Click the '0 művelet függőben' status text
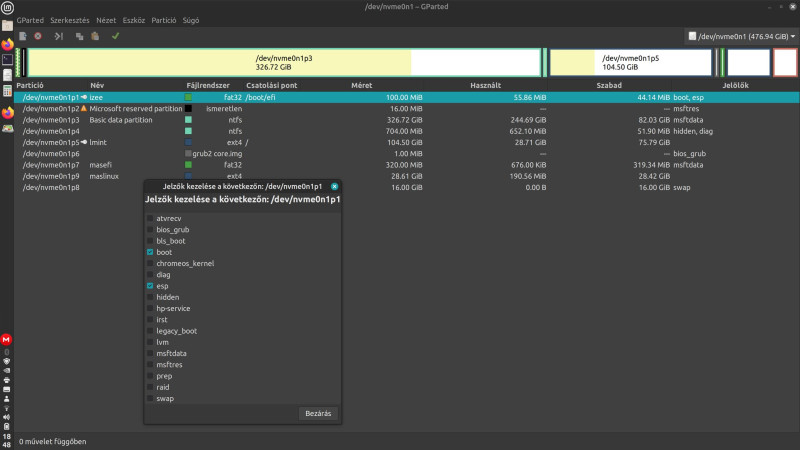The width and height of the screenshot is (800, 450). [x=53, y=441]
